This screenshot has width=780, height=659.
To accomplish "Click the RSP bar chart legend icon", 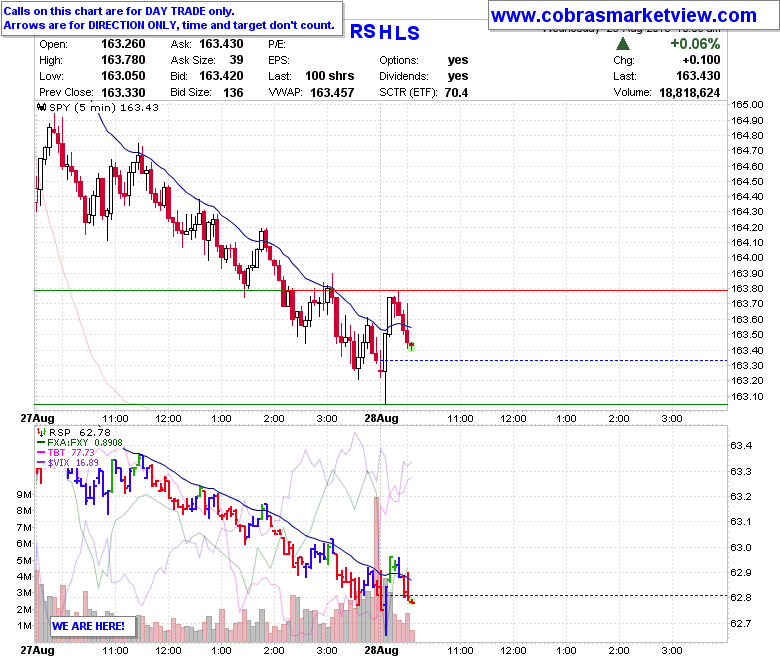I will click(42, 433).
